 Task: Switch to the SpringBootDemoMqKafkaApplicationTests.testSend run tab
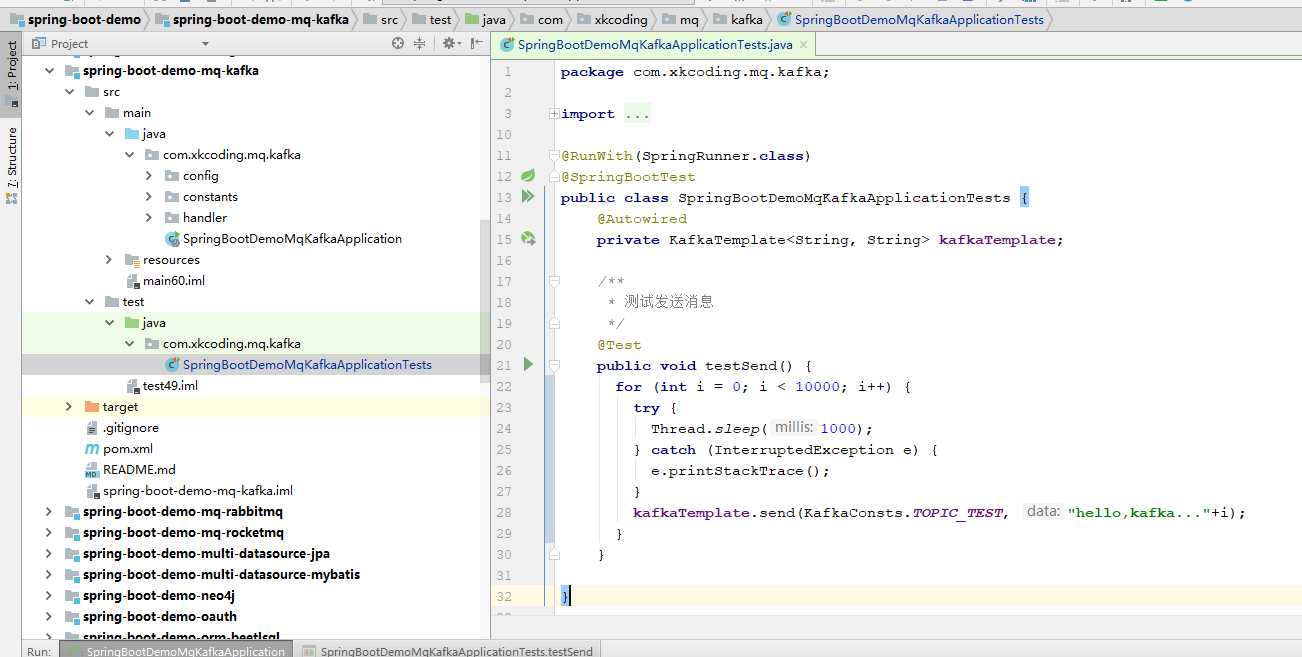448,651
